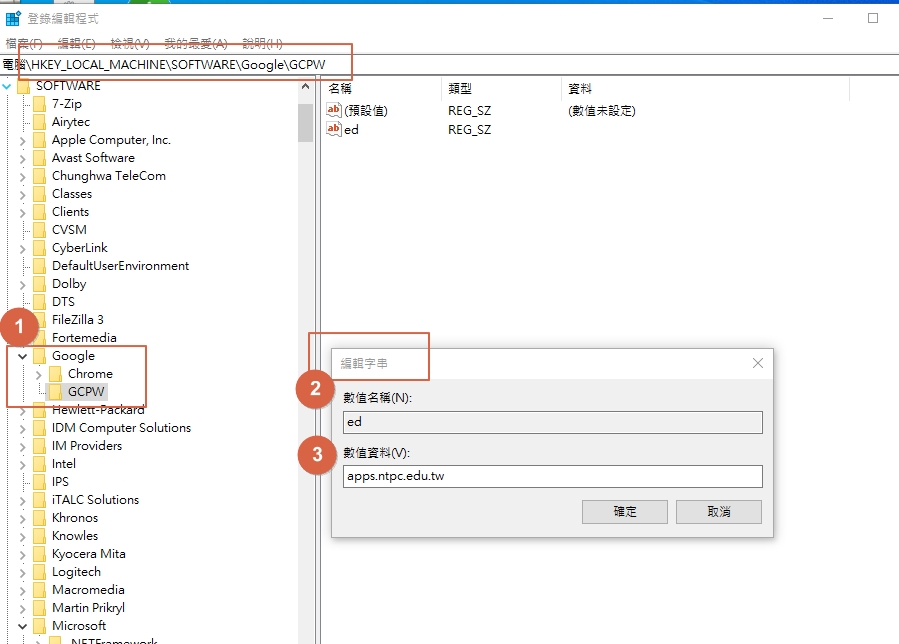
Task: Select the DefaultUserEnvironment folder icon
Action: pyautogui.click(x=40, y=266)
